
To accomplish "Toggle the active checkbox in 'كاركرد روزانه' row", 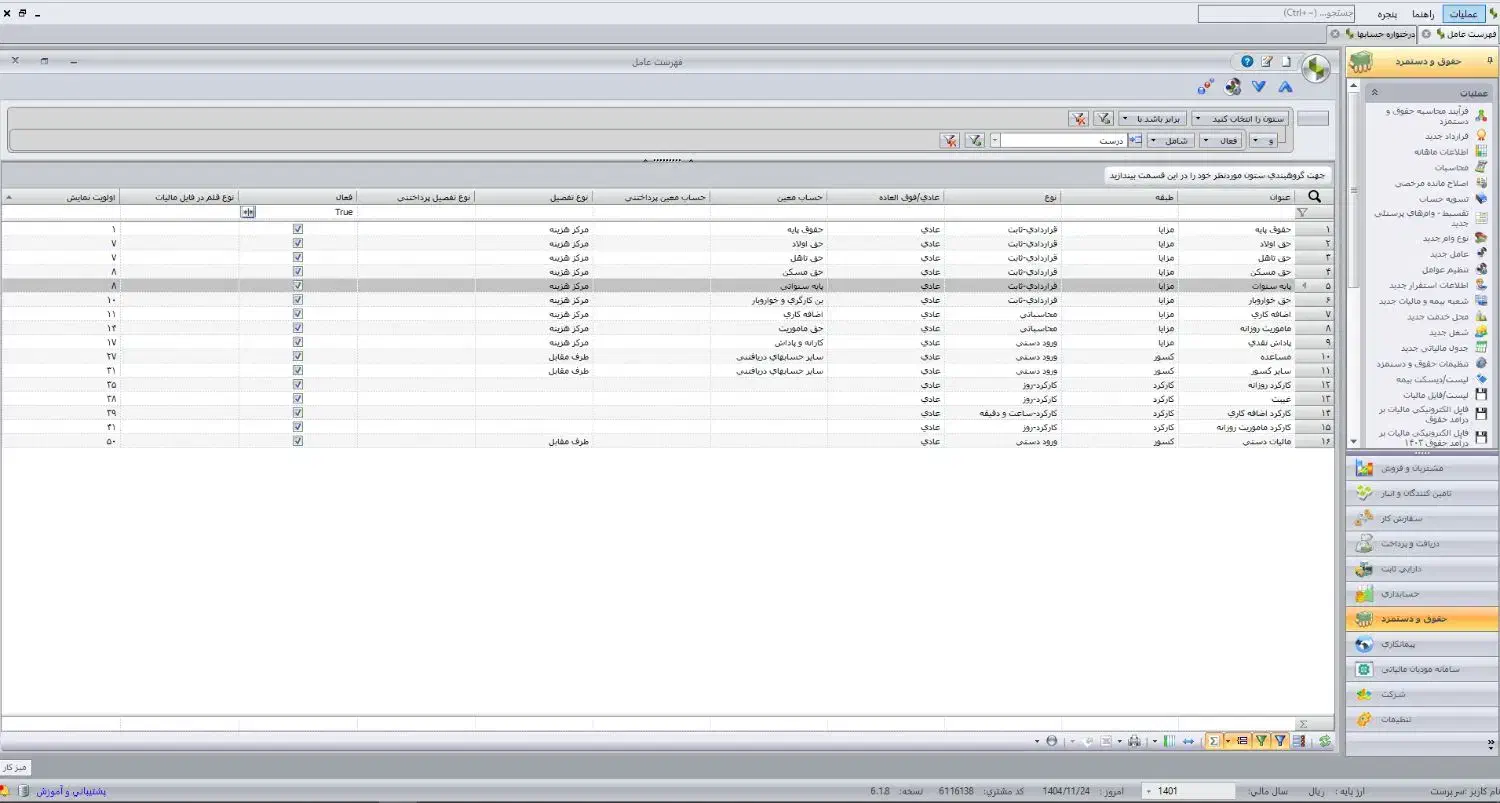I will tap(297, 384).
